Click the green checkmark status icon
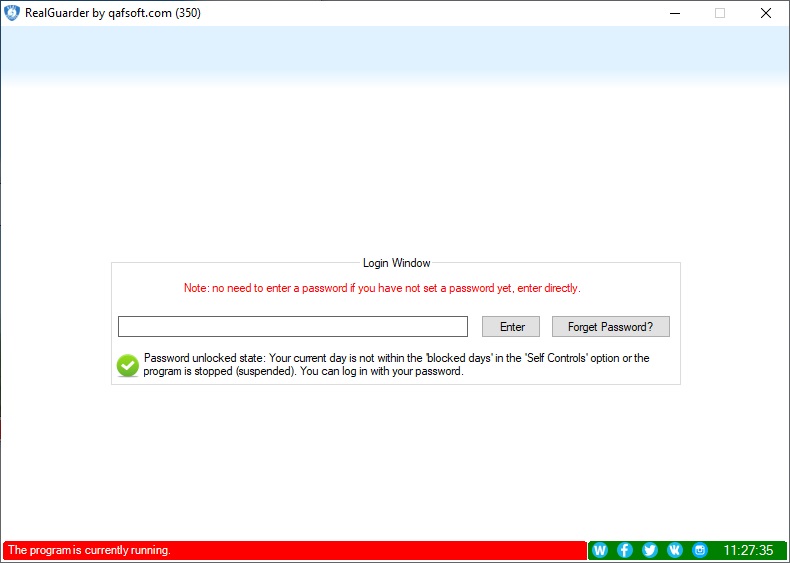 click(128, 365)
